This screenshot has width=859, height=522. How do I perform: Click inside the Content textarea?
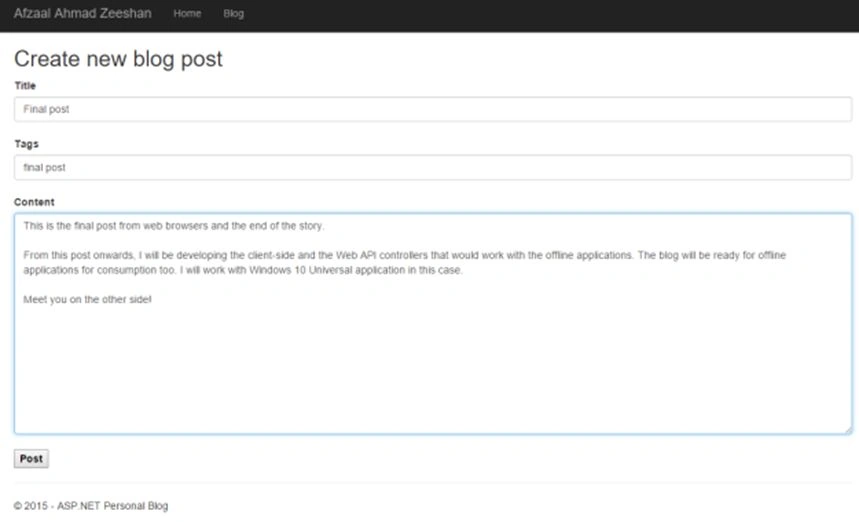433,324
